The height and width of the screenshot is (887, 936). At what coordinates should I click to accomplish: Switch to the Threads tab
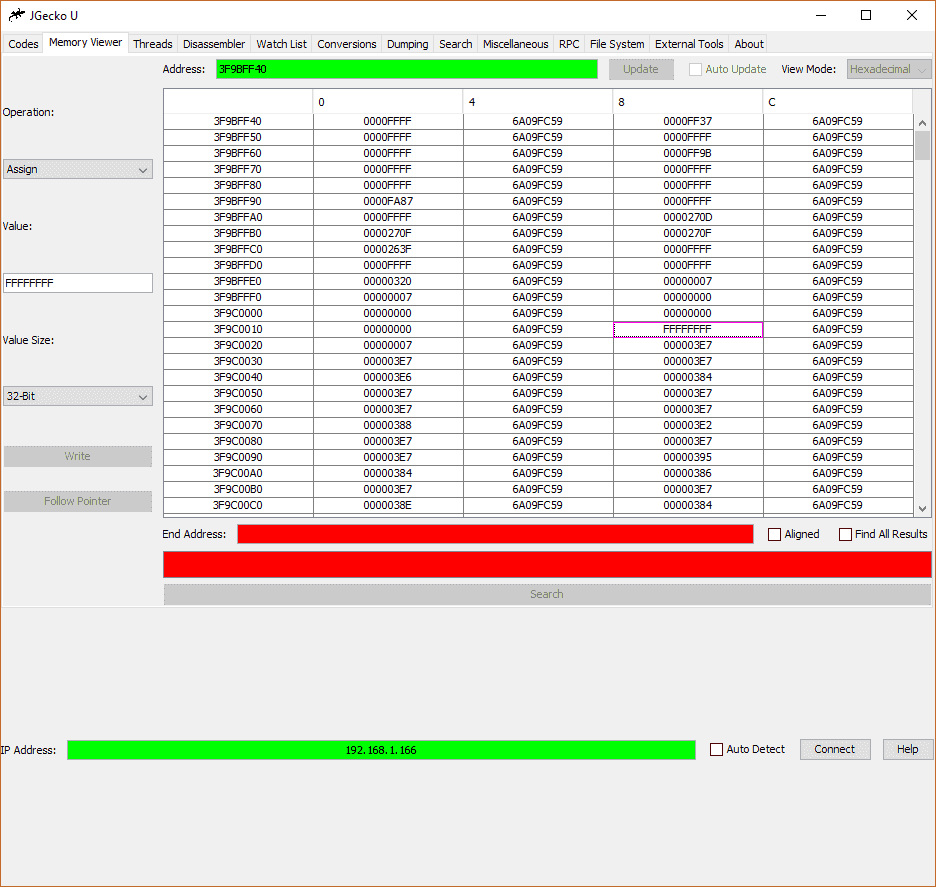(x=152, y=44)
